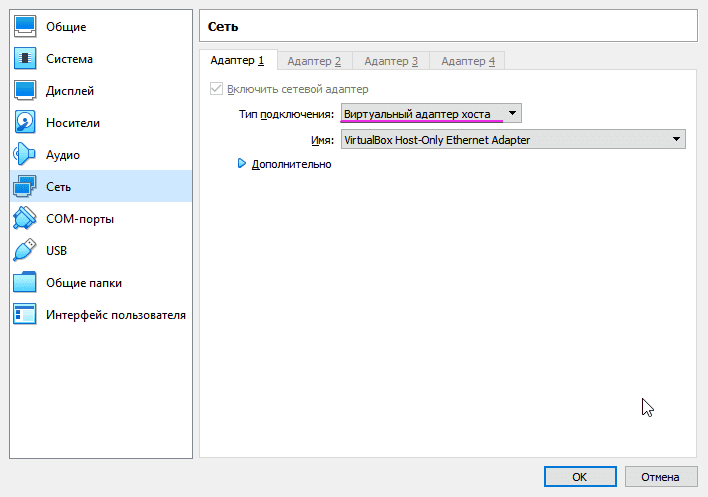The height and width of the screenshot is (497, 708).
Task: Expand the Дополнительно advanced section
Action: [242, 164]
